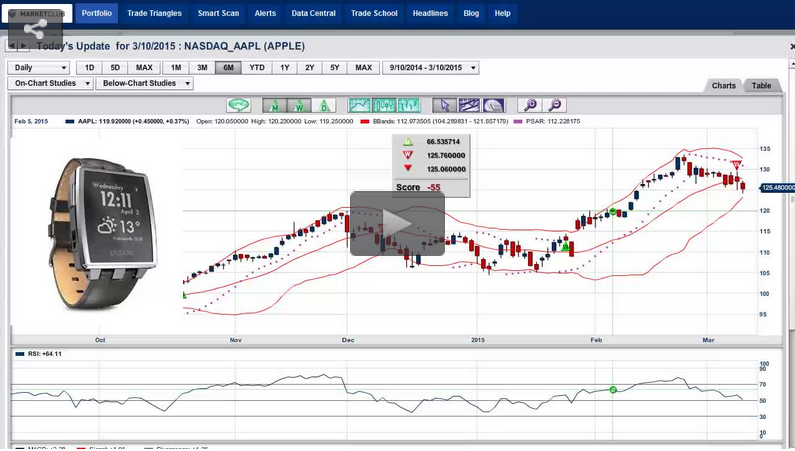Click the 66.535714 monthly triangle value
The width and height of the screenshot is (795, 451).
pyautogui.click(x=443, y=142)
